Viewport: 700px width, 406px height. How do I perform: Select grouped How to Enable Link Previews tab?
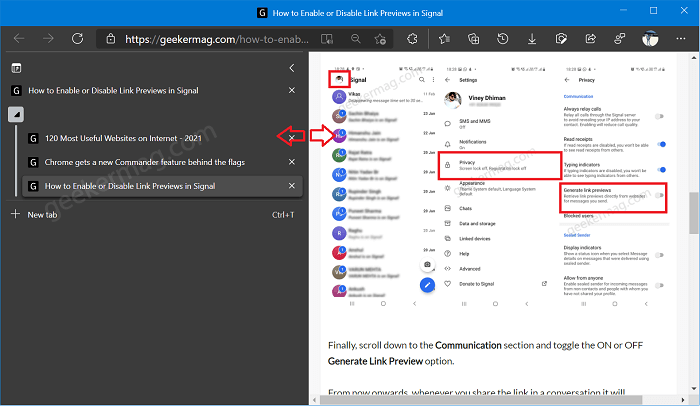[162, 186]
